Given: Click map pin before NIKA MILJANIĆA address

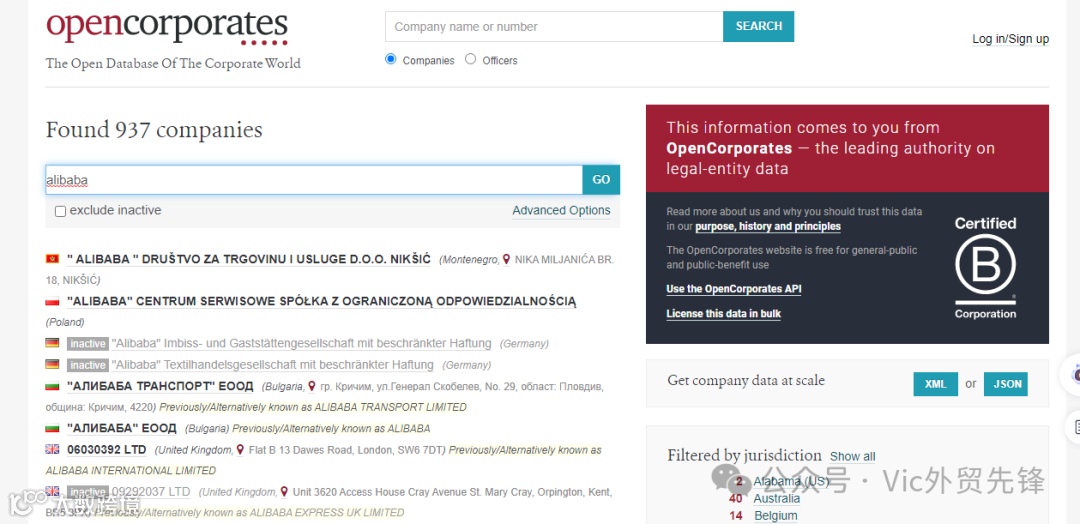Looking at the screenshot, I should 506,259.
